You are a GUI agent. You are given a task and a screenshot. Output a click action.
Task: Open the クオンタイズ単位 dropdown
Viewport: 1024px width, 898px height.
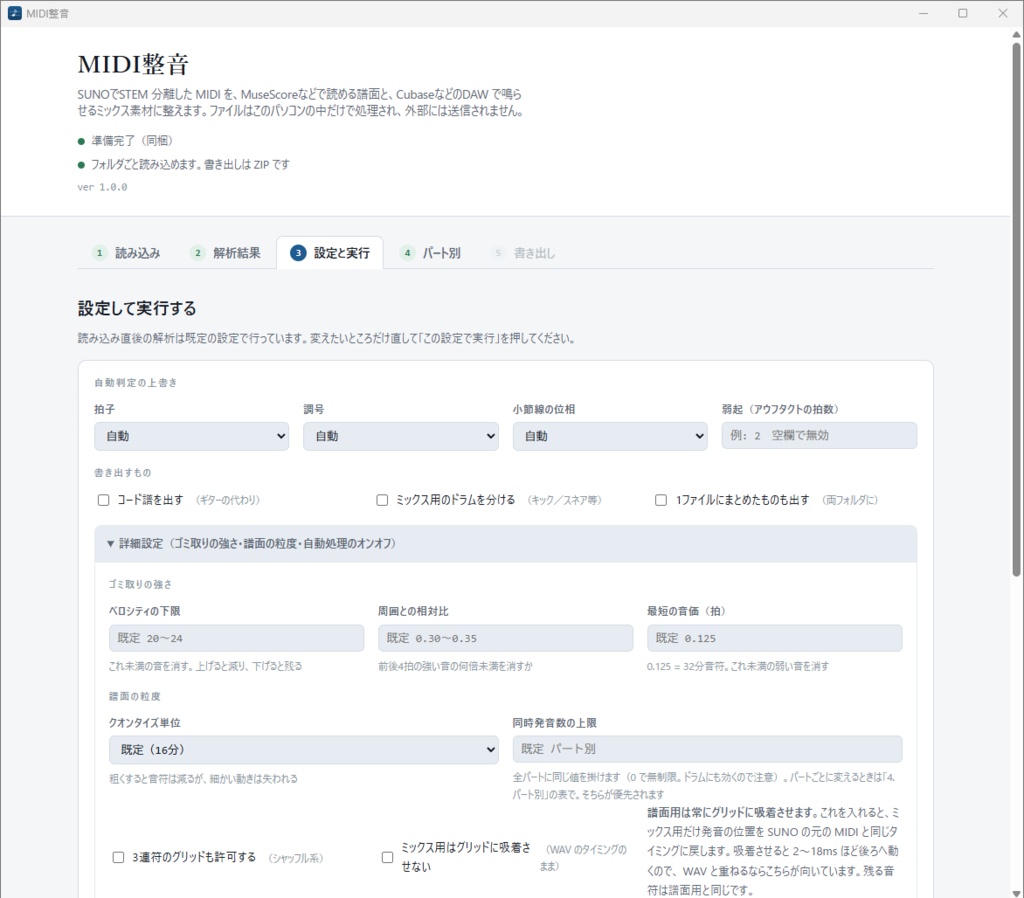(304, 750)
